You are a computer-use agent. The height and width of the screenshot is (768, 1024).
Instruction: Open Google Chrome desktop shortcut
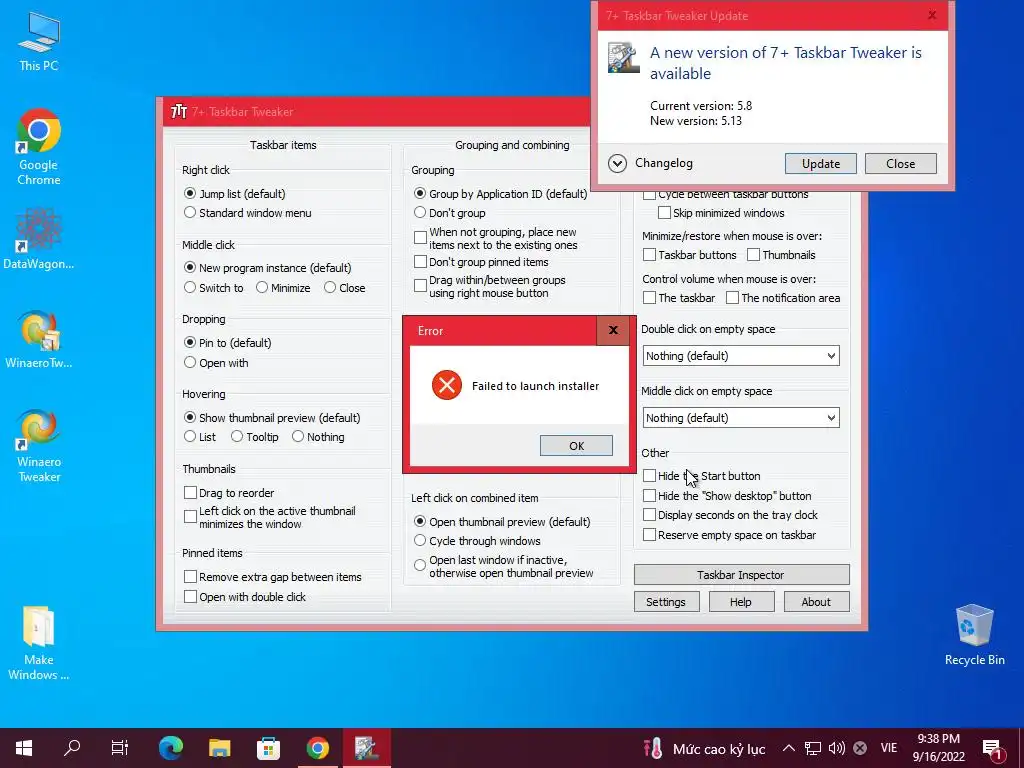point(39,146)
